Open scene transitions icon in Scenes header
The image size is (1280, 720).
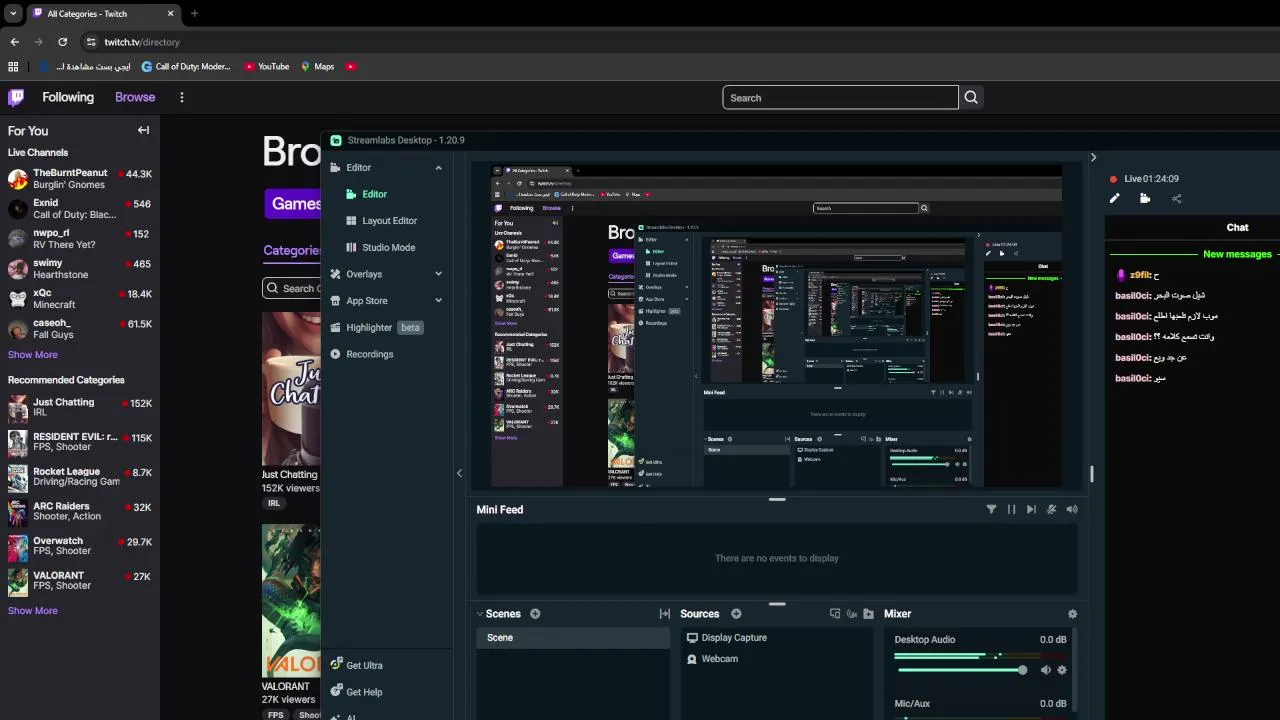(664, 614)
